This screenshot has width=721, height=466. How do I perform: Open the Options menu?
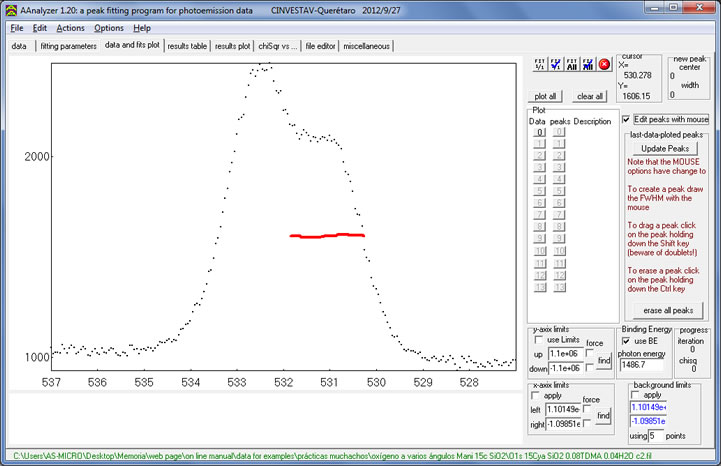(109, 28)
